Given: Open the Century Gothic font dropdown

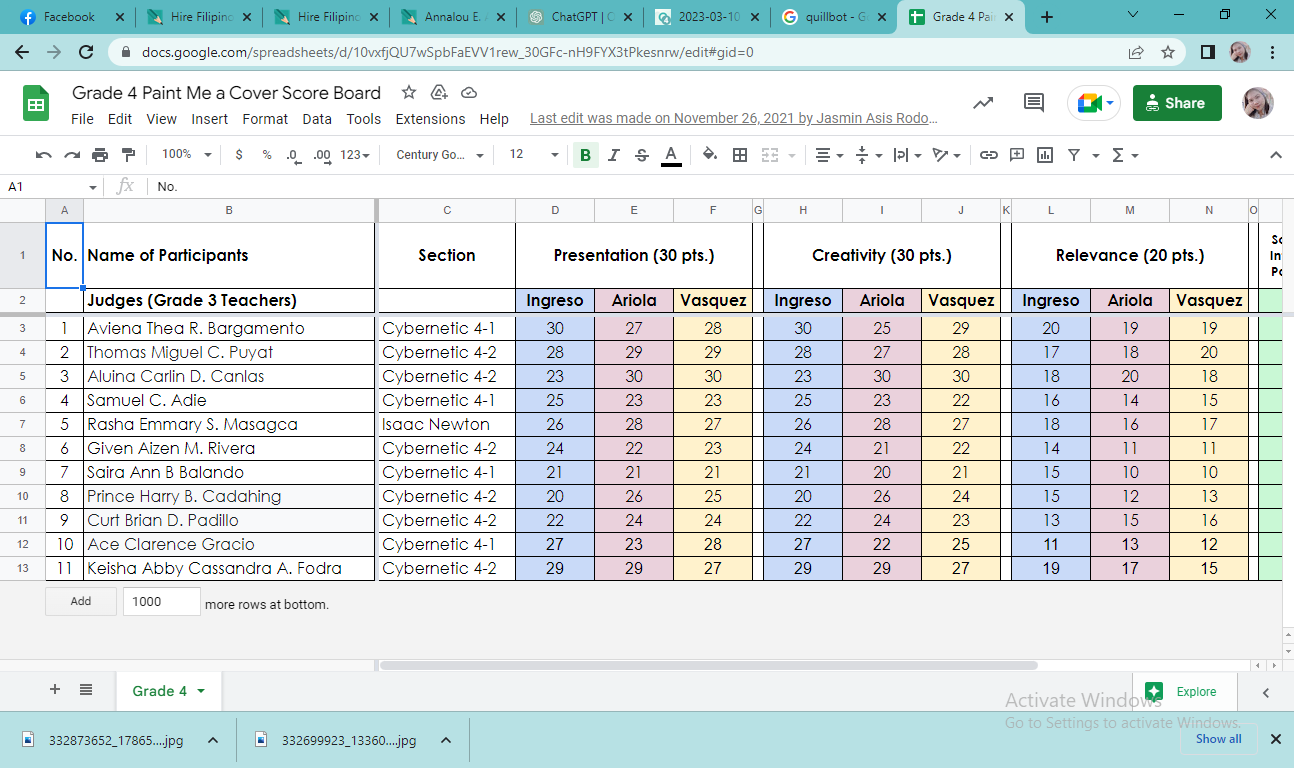Looking at the screenshot, I should click(x=439, y=155).
